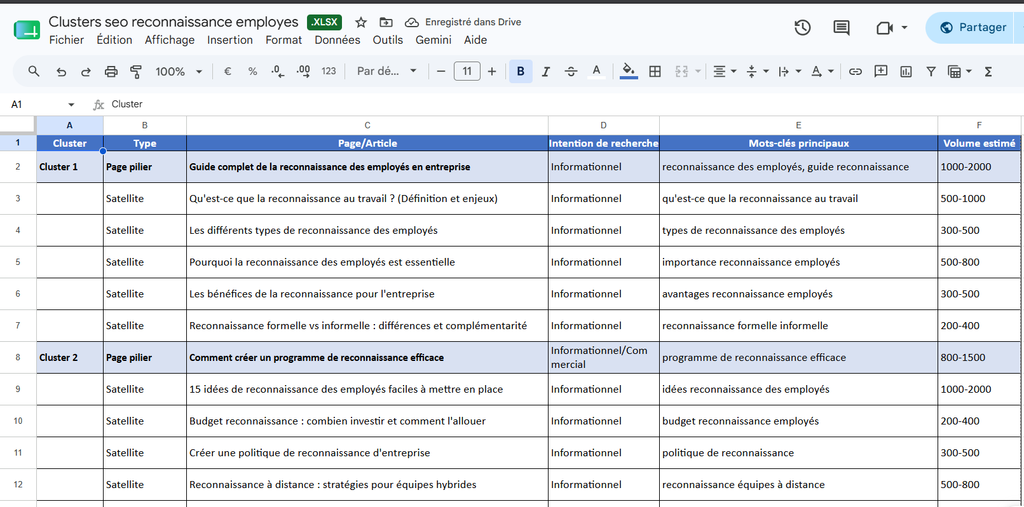Open comments history icon at top right

841,27
